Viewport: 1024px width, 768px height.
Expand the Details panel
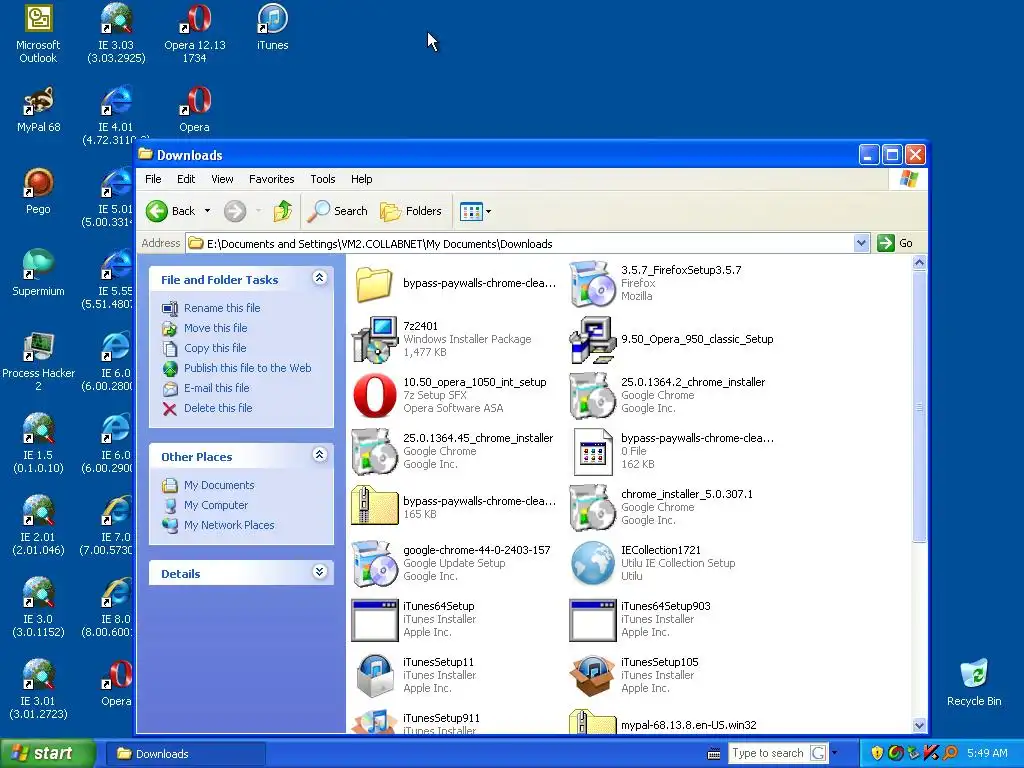click(x=319, y=572)
